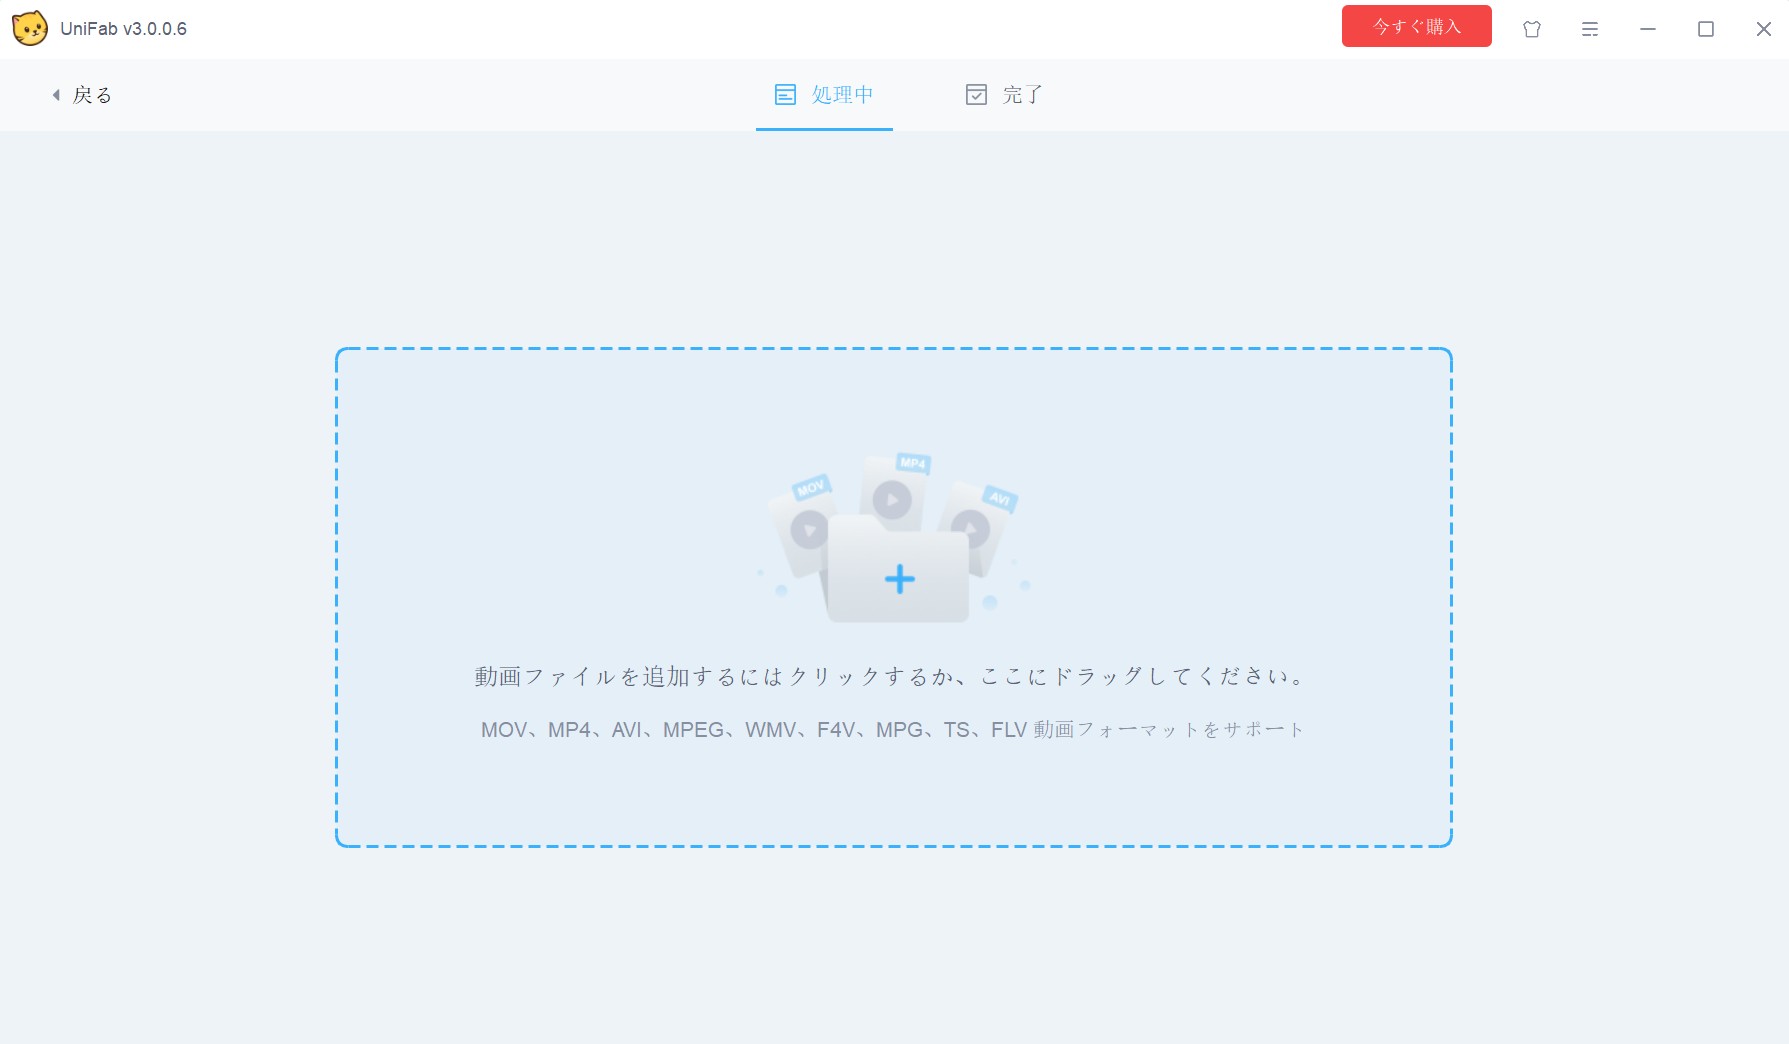Screen dimensions: 1789x1044
Task: Click the folder plus icon to add video
Action: click(x=898, y=578)
